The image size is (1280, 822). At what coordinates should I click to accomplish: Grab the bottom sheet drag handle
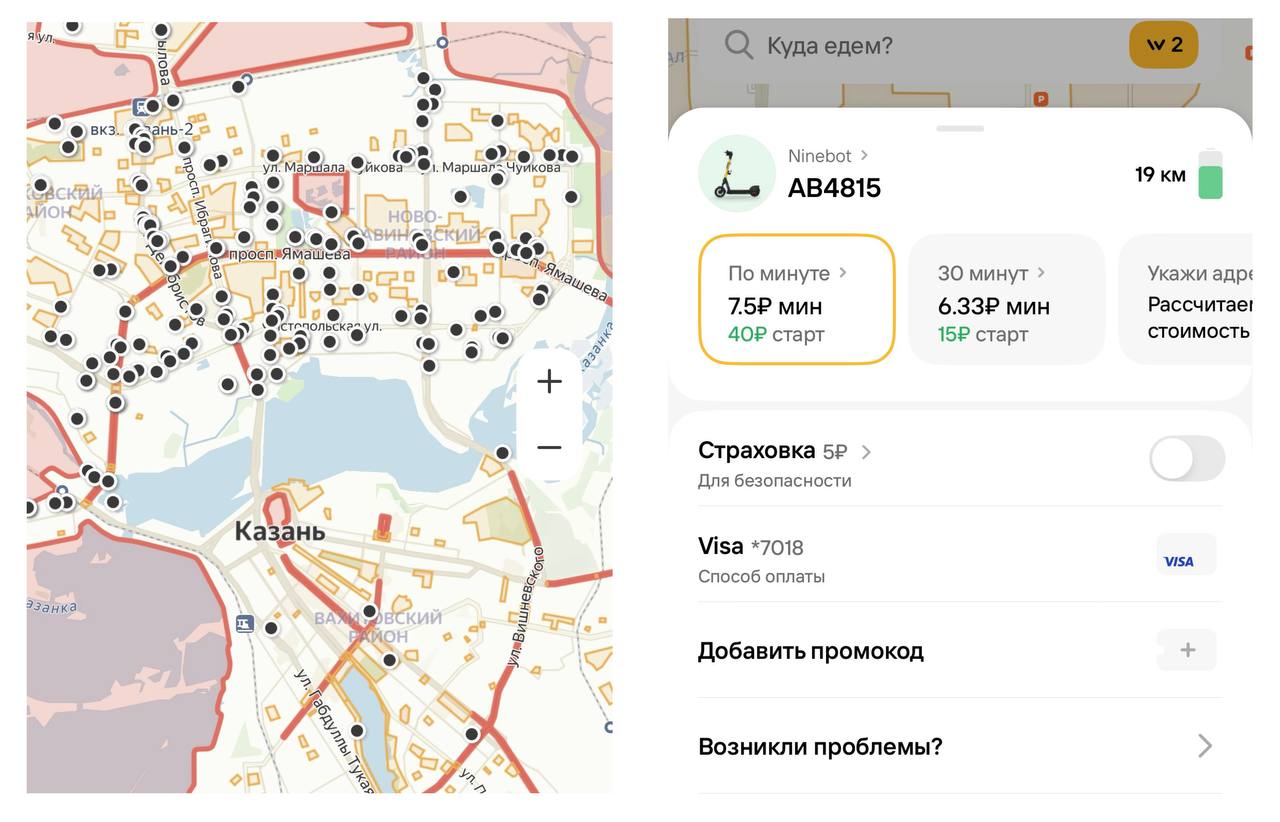pyautogui.click(x=960, y=128)
